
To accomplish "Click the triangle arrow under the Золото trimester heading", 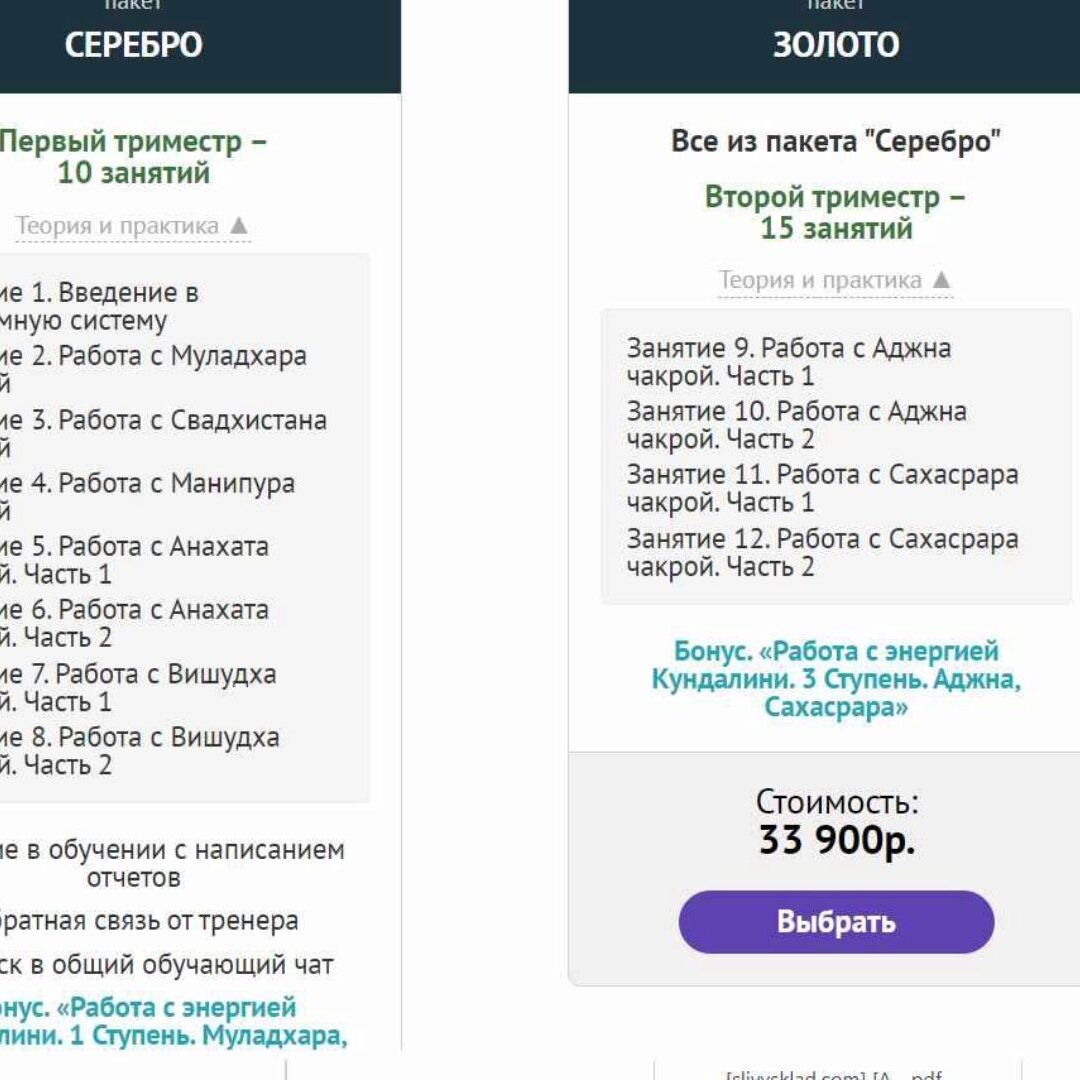I will coord(941,281).
